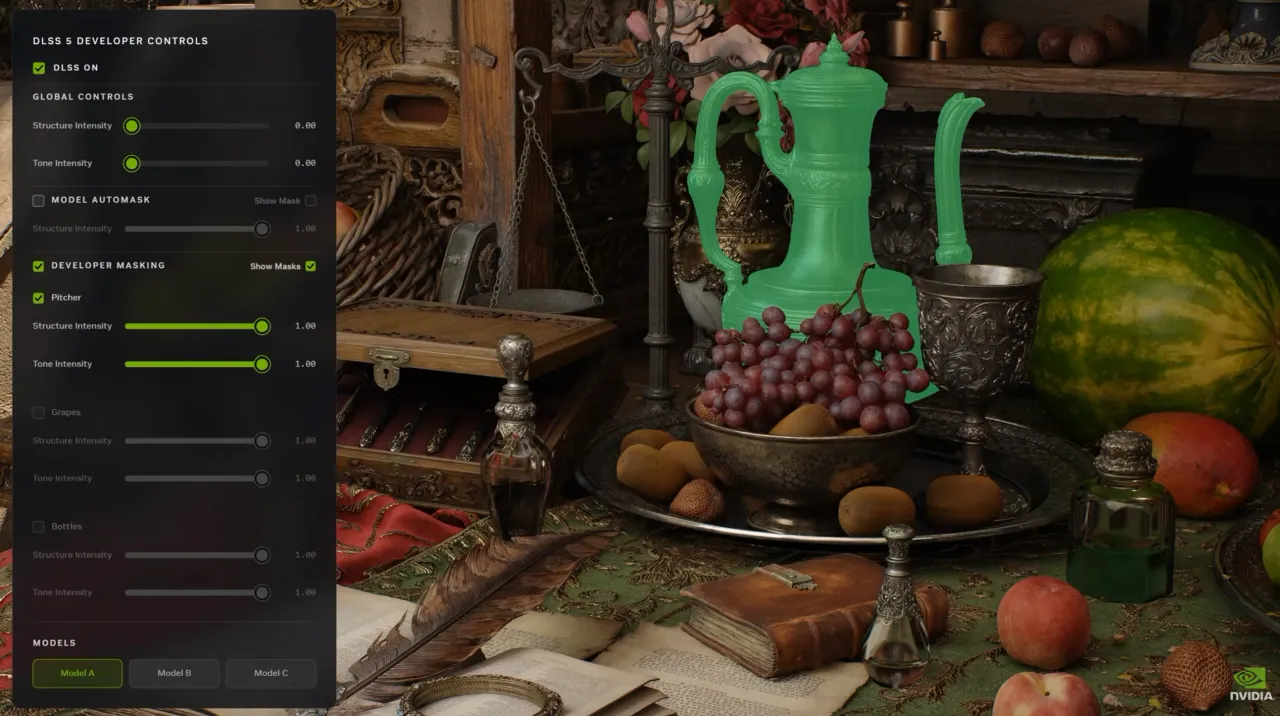Disable the Developer Masking checkbox
The image size is (1280, 716).
[39, 266]
